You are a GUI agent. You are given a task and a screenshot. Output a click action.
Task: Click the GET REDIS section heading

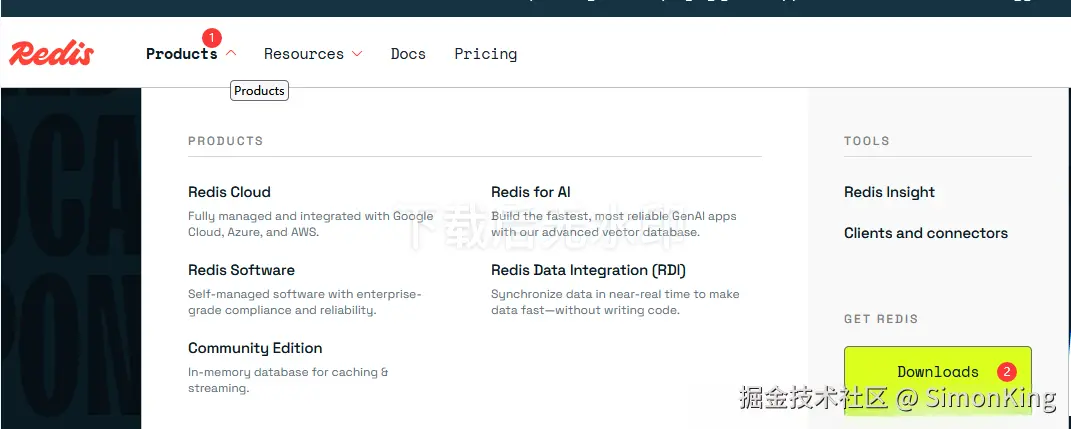click(x=880, y=319)
